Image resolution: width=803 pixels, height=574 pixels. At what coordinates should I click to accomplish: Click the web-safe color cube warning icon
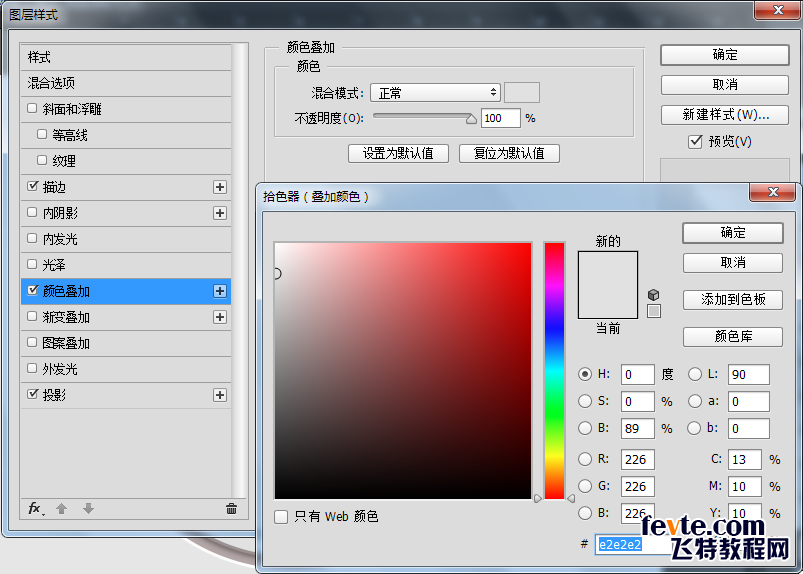click(x=653, y=295)
